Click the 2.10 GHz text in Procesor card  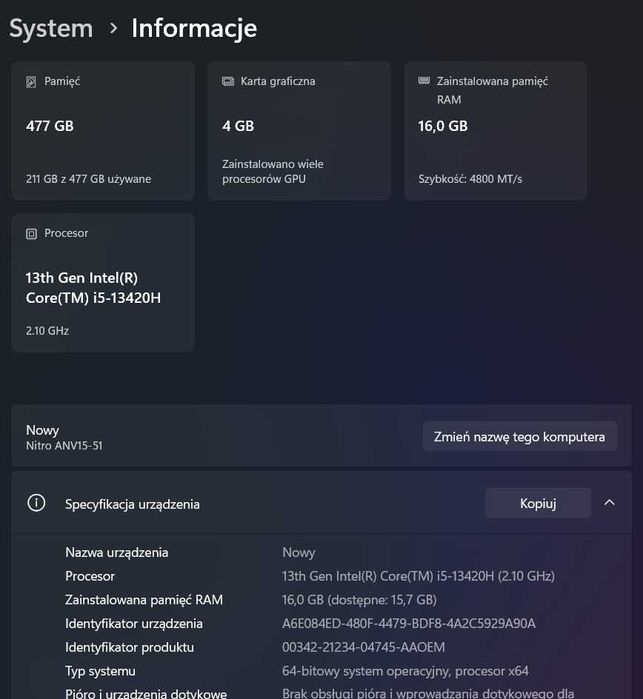click(x=47, y=331)
